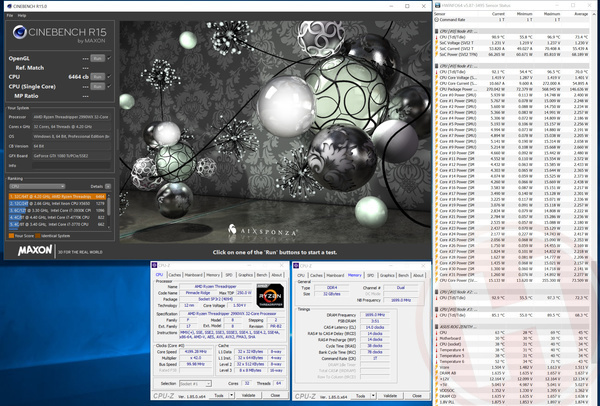
Task: Select ranking row with score 6464
Action: pos(57,196)
